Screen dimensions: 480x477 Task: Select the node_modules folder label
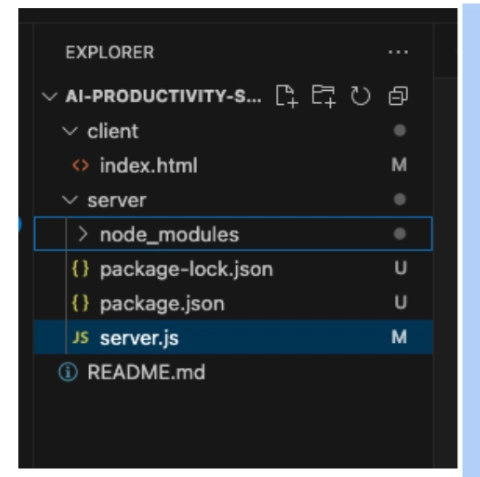click(x=169, y=235)
